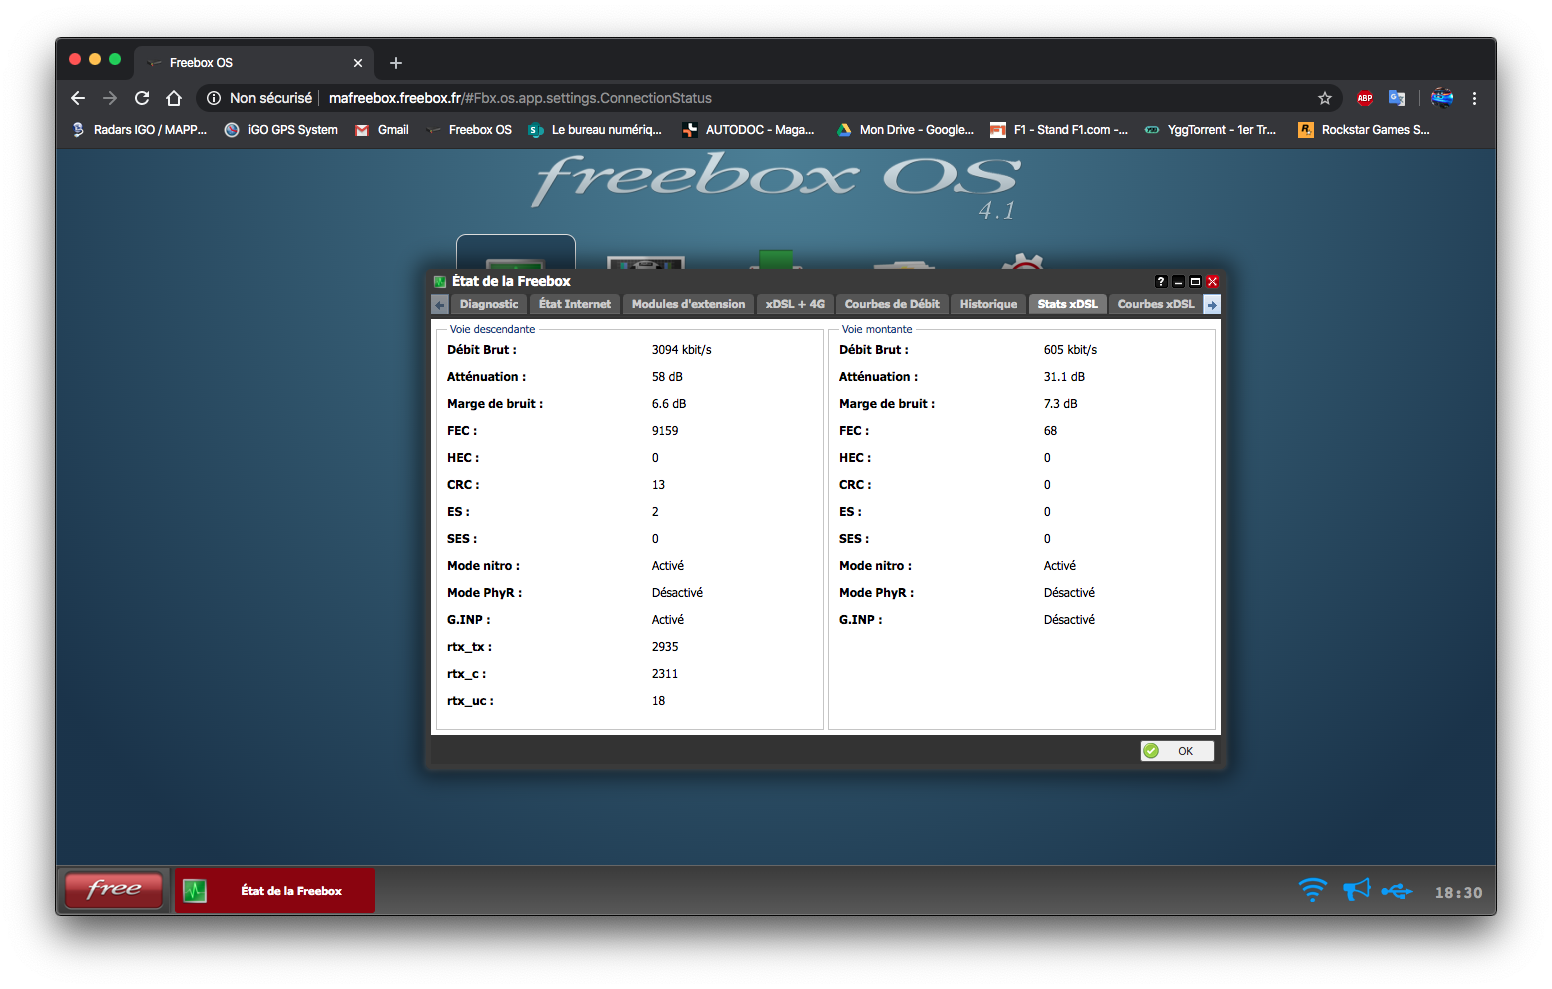The height and width of the screenshot is (989, 1552).
Task: Open the megaphone notifications icon
Action: [x=1356, y=890]
